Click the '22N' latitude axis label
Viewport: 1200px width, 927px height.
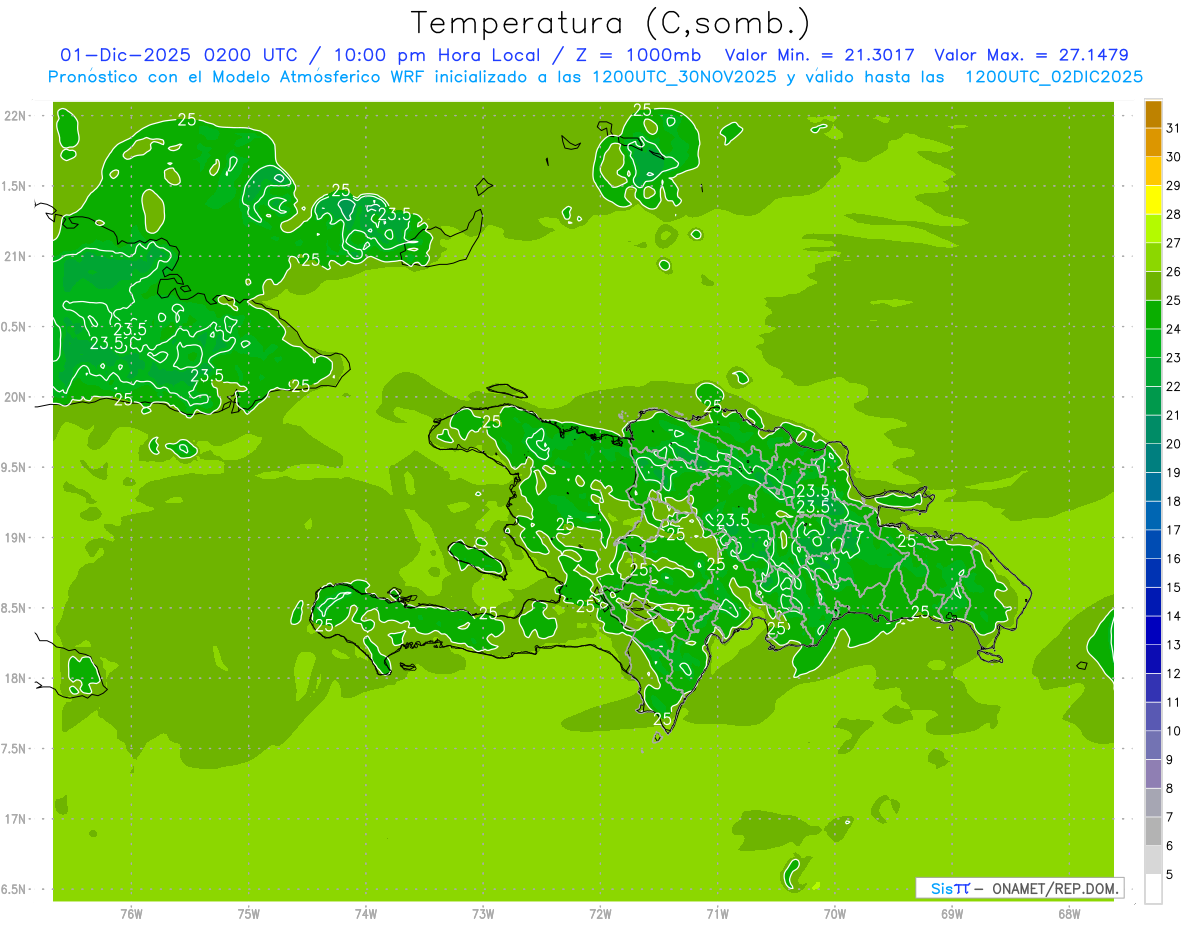point(16,116)
